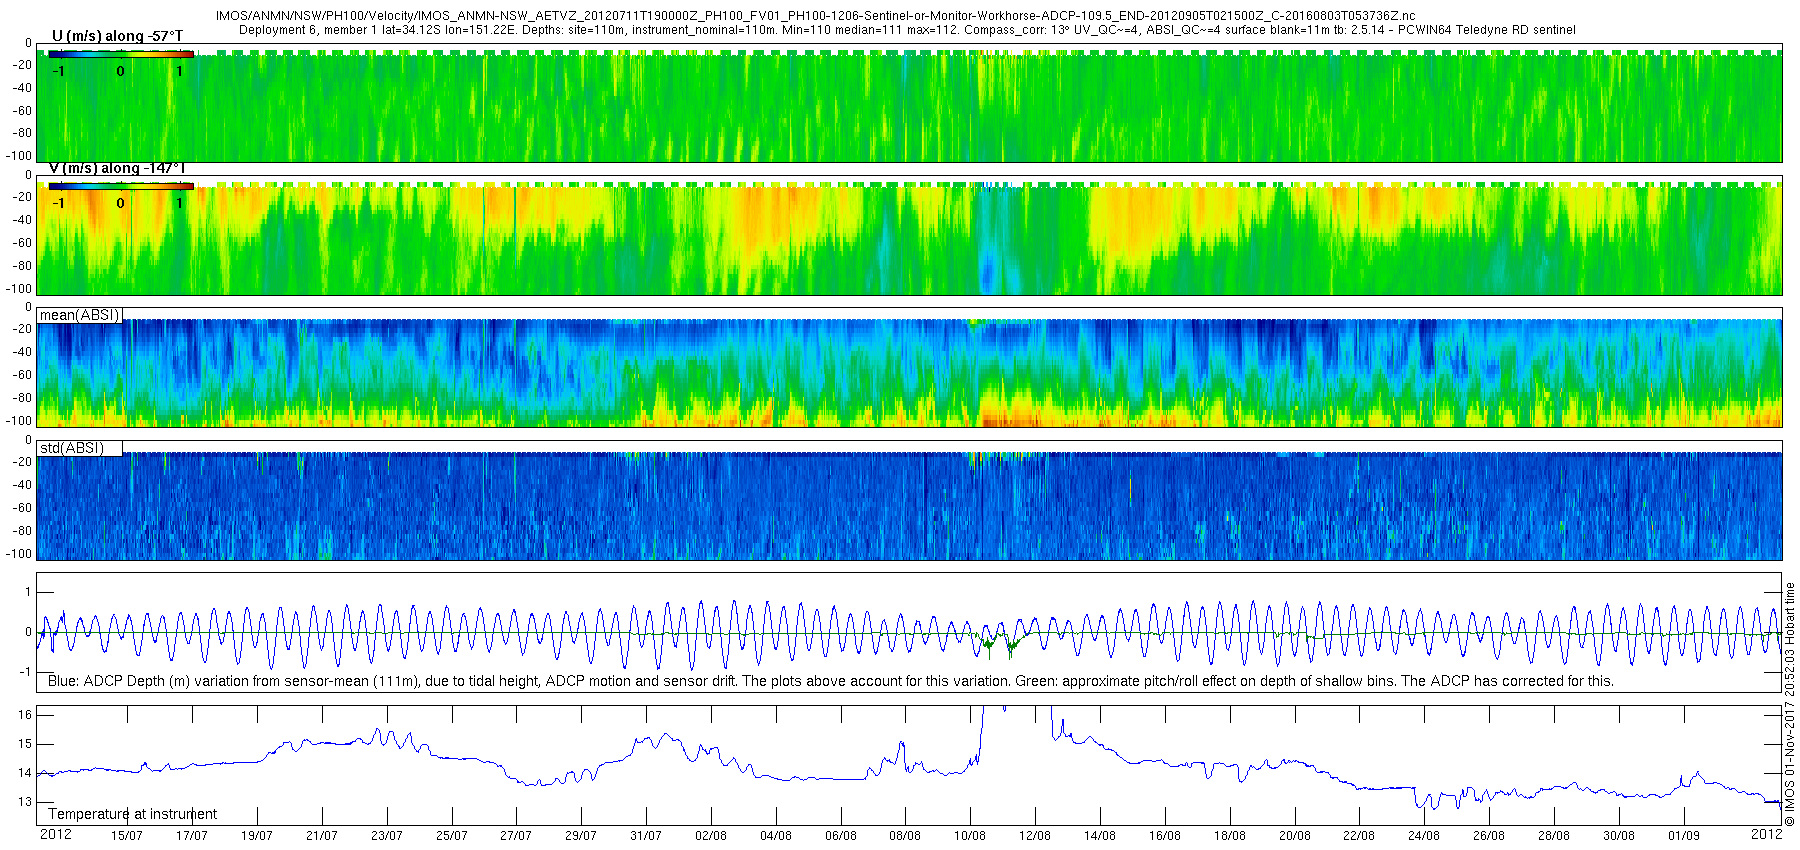Click the 02/08 date tick label
Image resolution: width=1800 pixels, height=850 pixels.
[710, 836]
